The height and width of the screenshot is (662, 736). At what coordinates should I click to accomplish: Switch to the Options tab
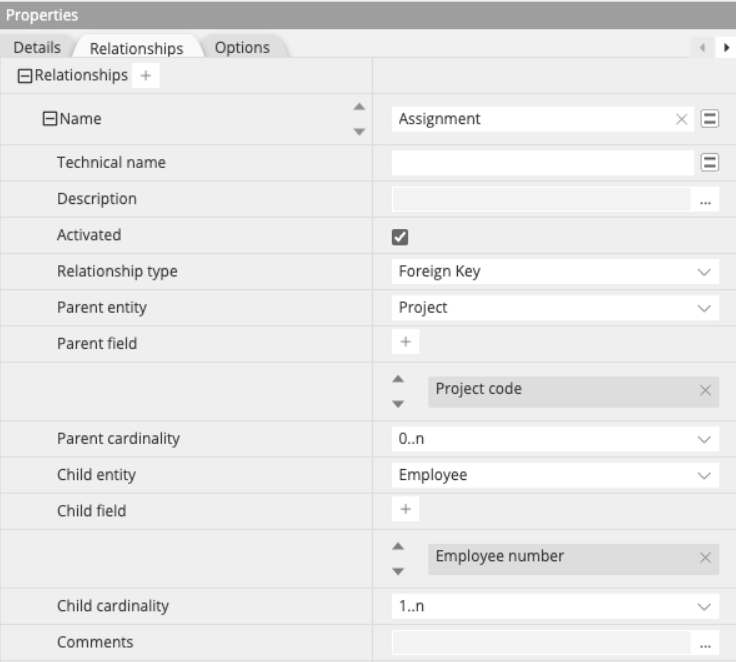click(x=241, y=48)
